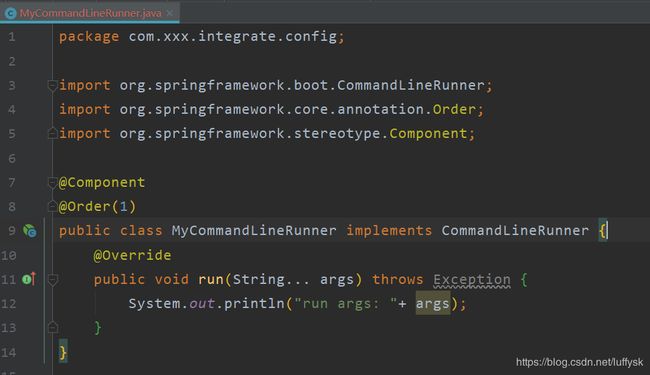Screen dimensions: 650x375
Task: Click the throws keyword on line 11
Action: pyautogui.click(x=398, y=279)
